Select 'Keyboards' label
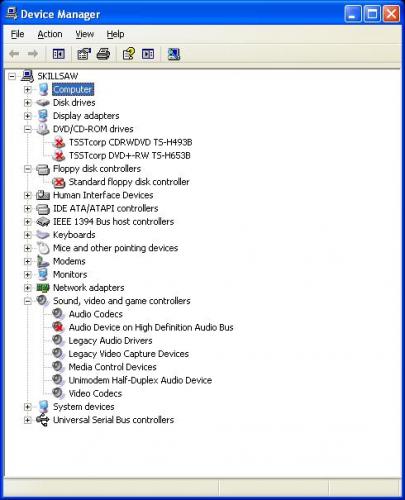This screenshot has width=405, height=500. tap(74, 235)
